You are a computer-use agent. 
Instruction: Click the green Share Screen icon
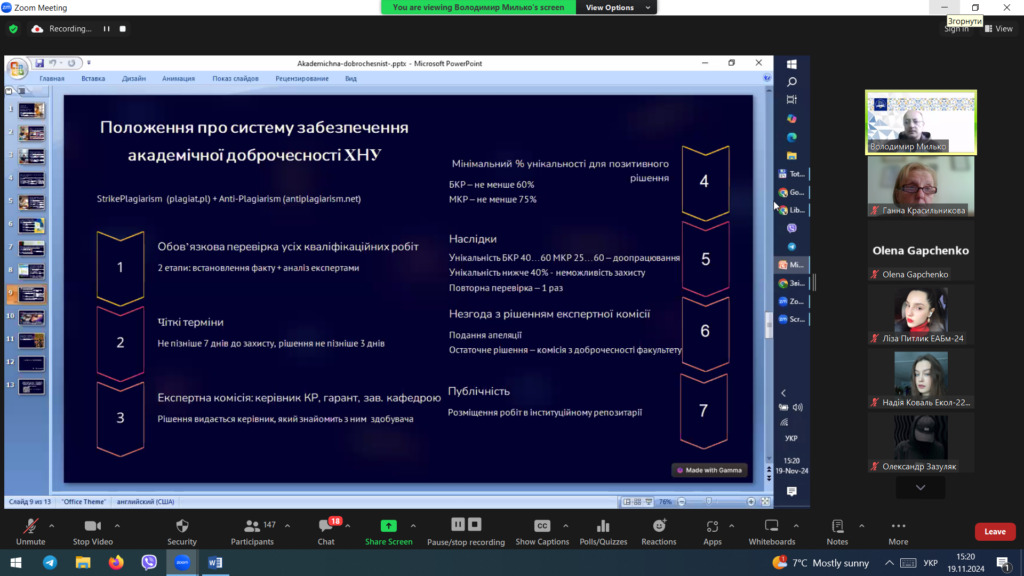tap(388, 526)
